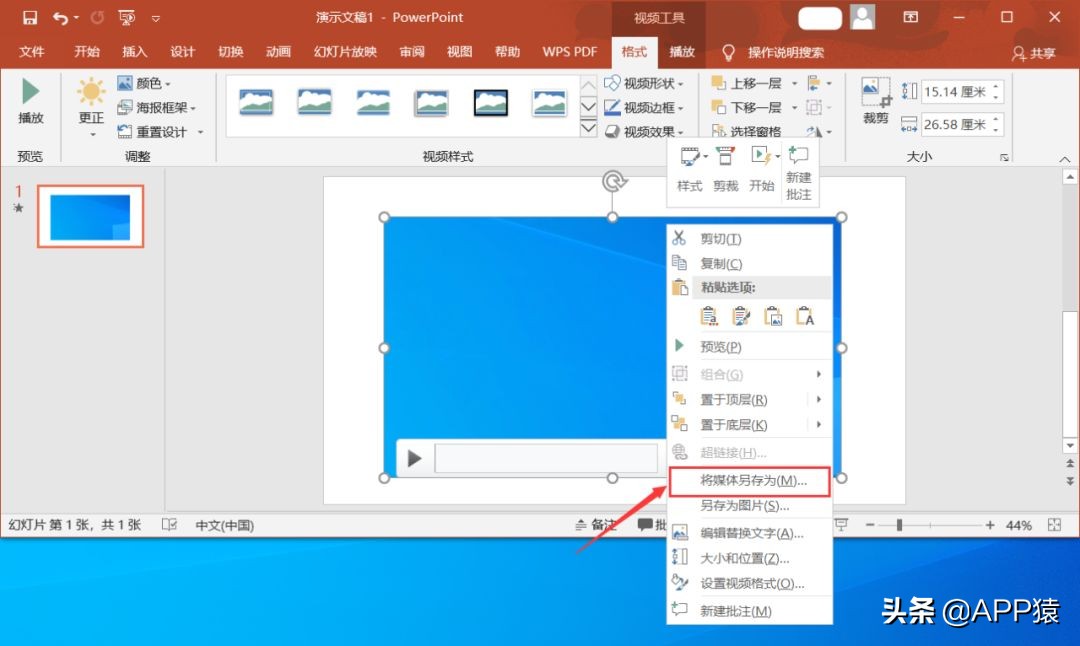Select slide 1 thumbnail in the left pane
This screenshot has height=646, width=1080.
pyautogui.click(x=90, y=216)
